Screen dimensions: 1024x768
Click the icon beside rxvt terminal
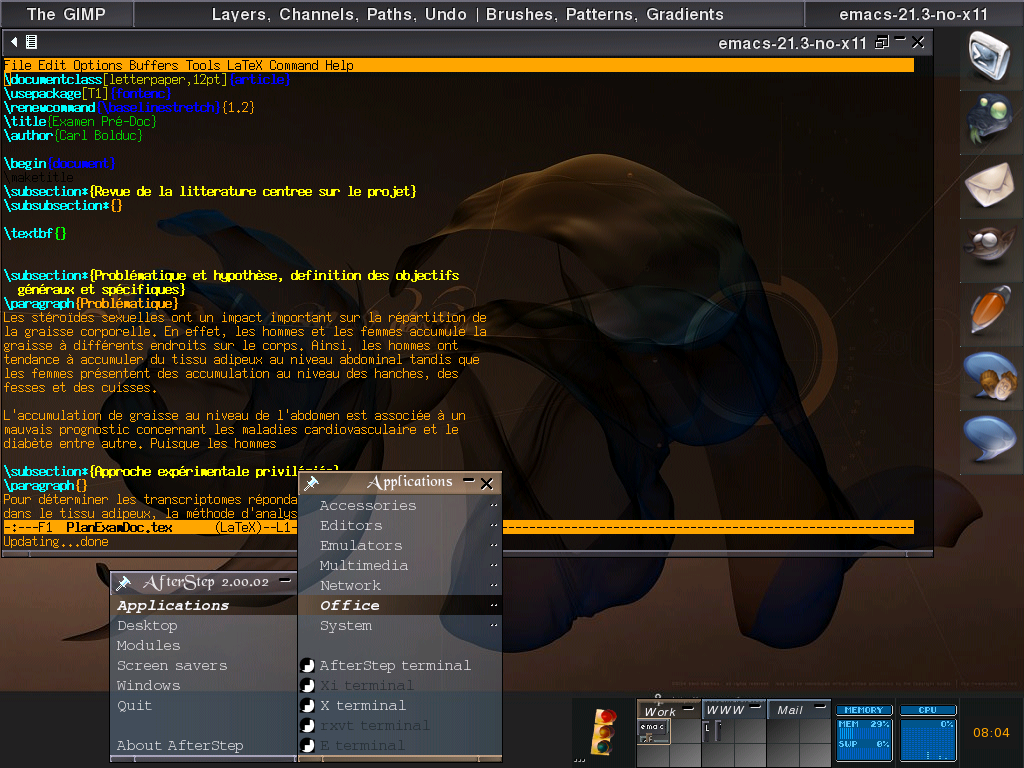pos(307,726)
